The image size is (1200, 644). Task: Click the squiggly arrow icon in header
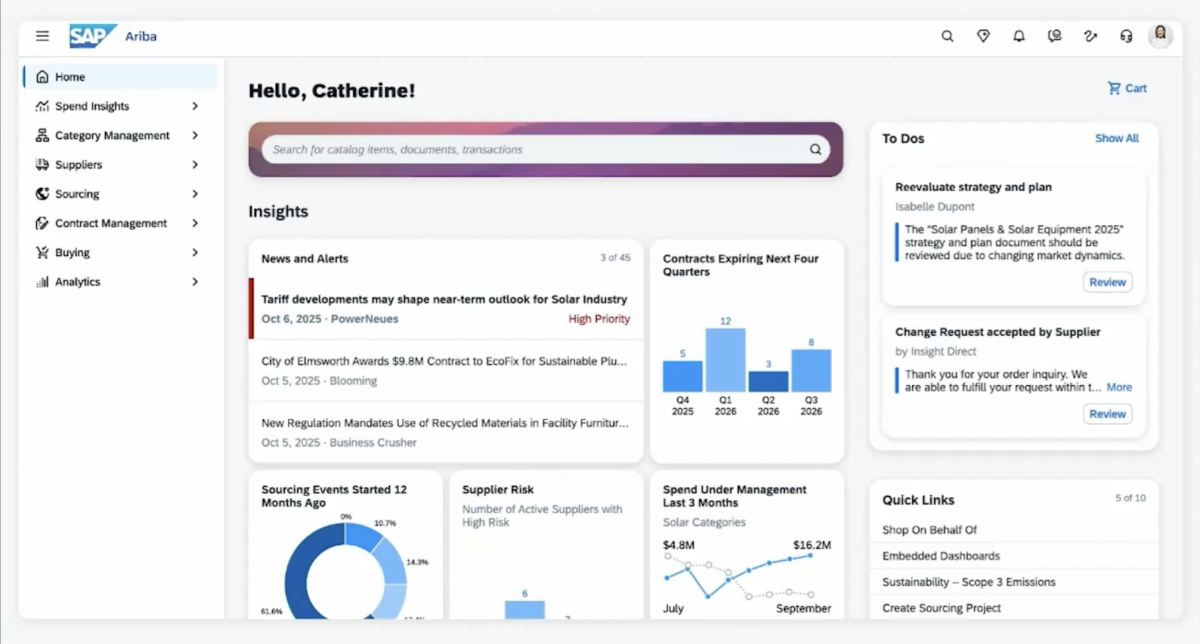click(x=1090, y=36)
